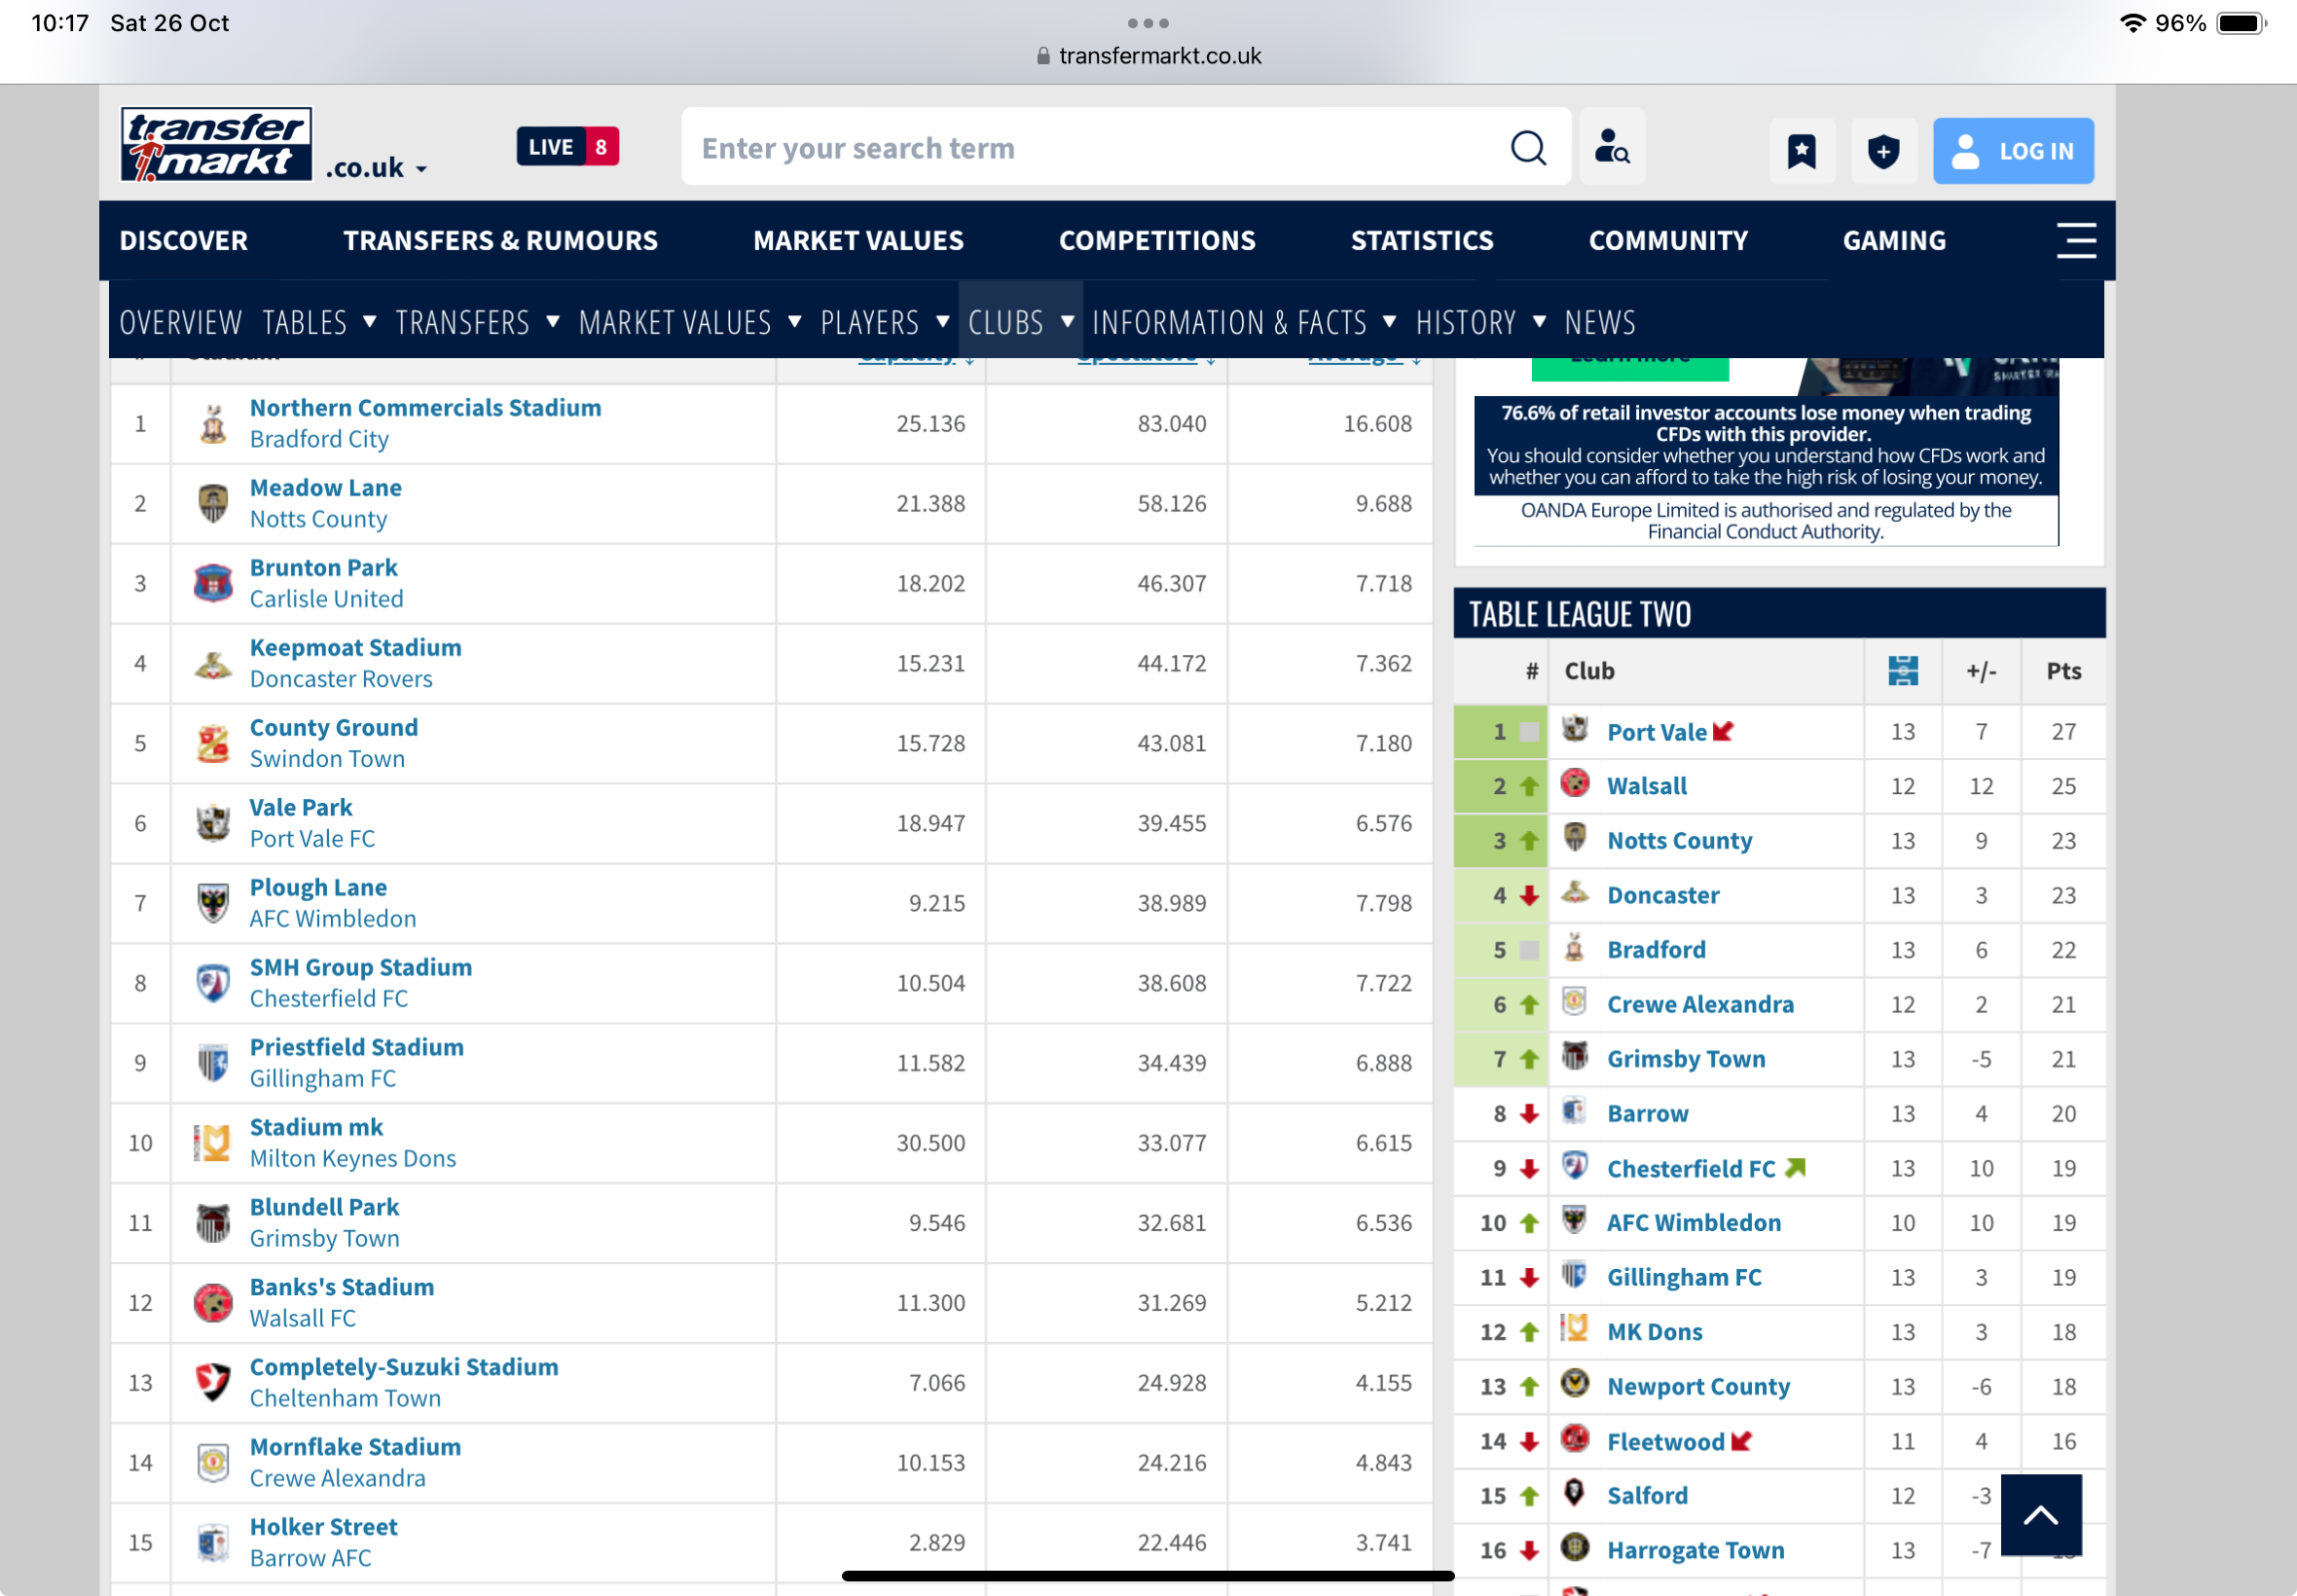Click the Milton Keynes Dons crest in stadium row
Viewport: 2297px width, 1596px height.
(213, 1144)
